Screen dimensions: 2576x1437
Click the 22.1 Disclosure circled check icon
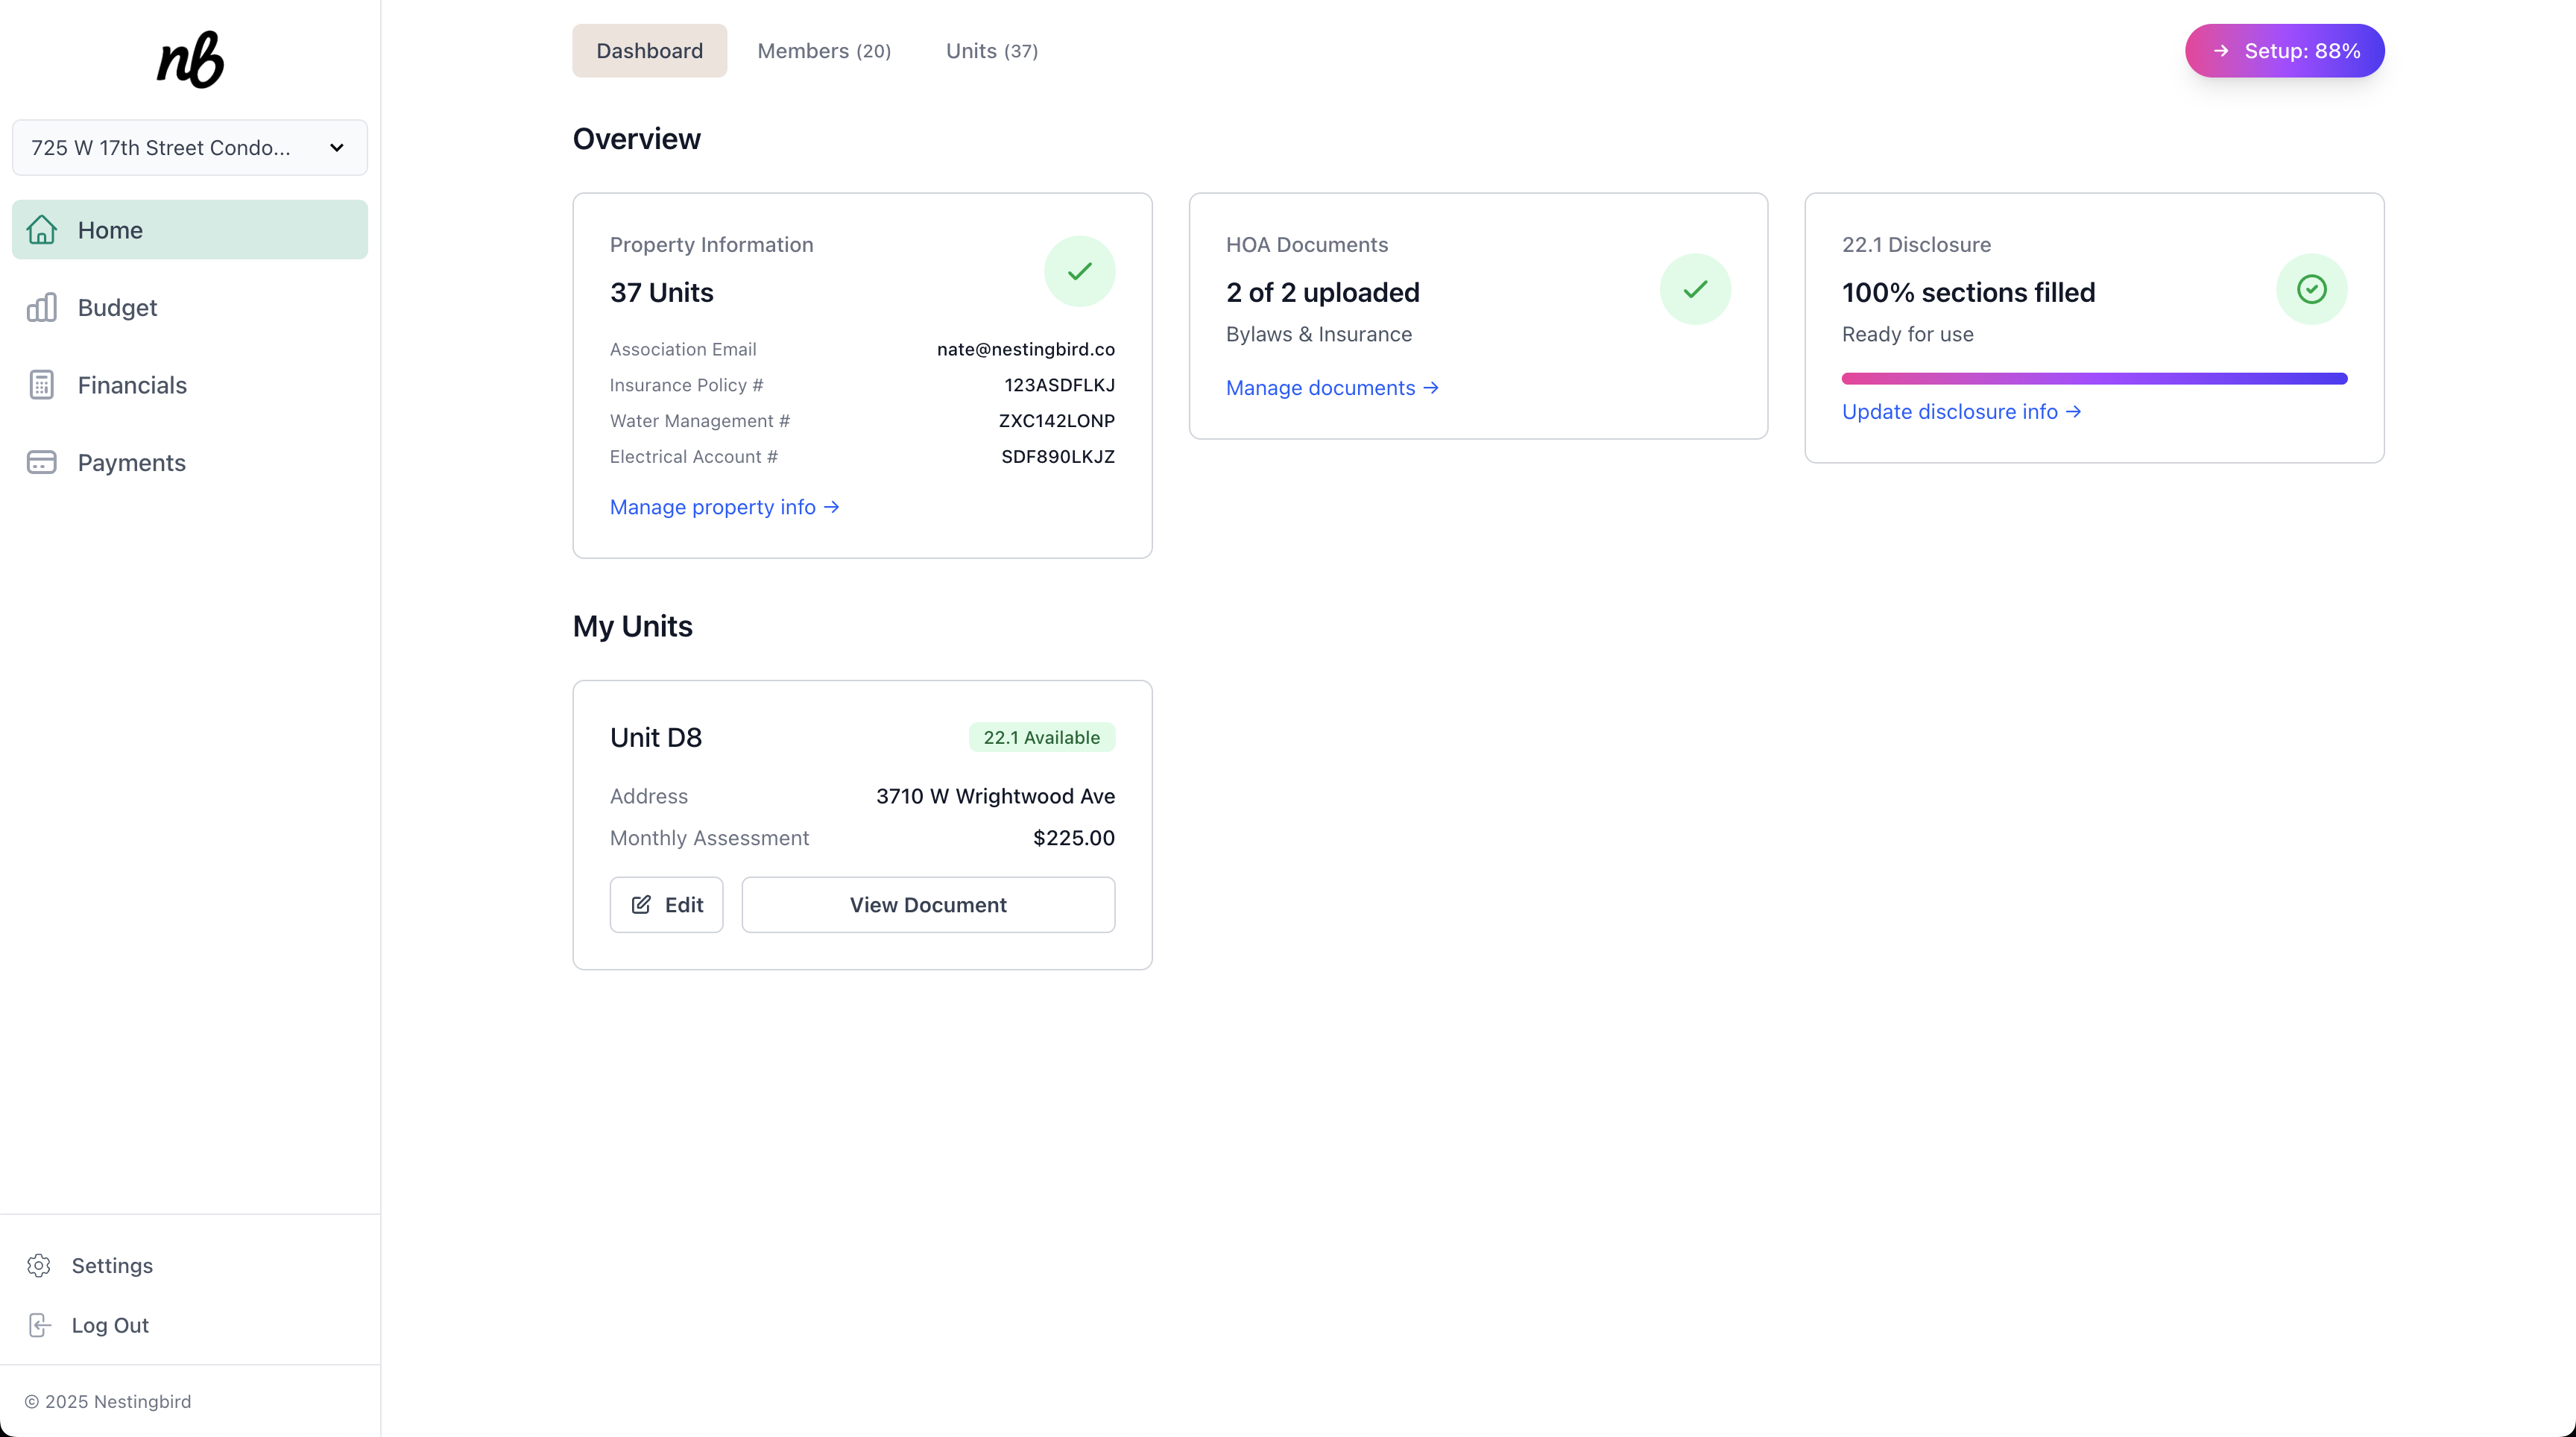(x=2311, y=289)
